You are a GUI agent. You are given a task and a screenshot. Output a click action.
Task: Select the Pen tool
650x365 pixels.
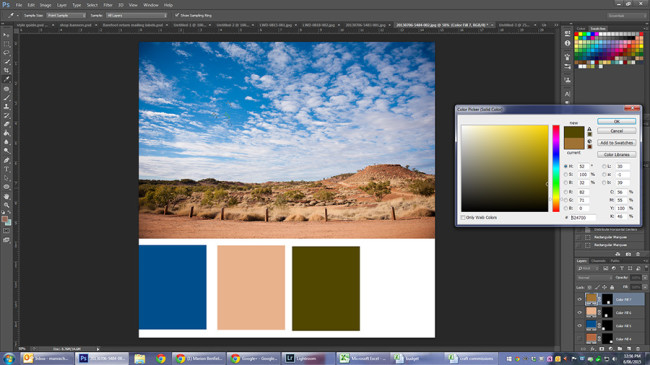(6, 160)
